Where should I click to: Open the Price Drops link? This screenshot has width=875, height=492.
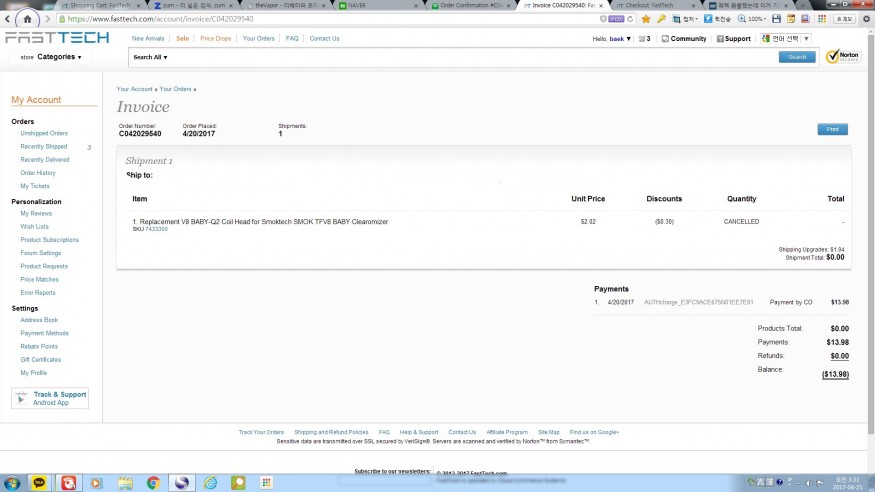pyautogui.click(x=215, y=38)
